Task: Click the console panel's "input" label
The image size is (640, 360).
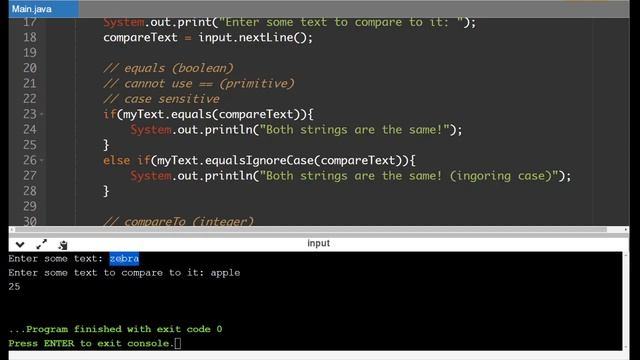Action: pyautogui.click(x=318, y=243)
